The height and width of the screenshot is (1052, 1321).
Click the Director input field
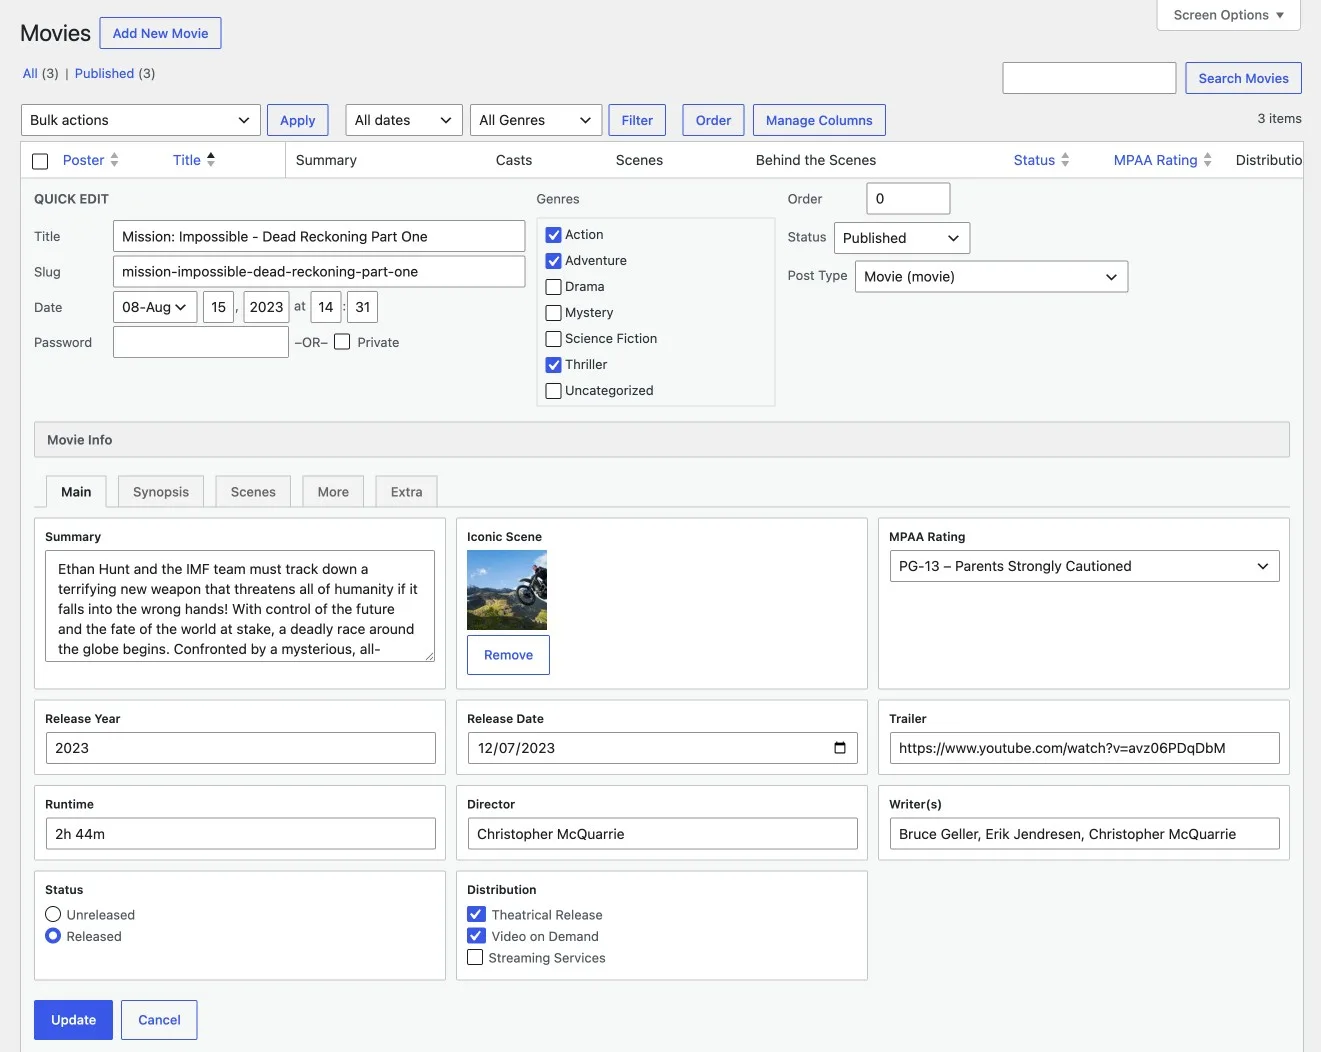pos(662,834)
